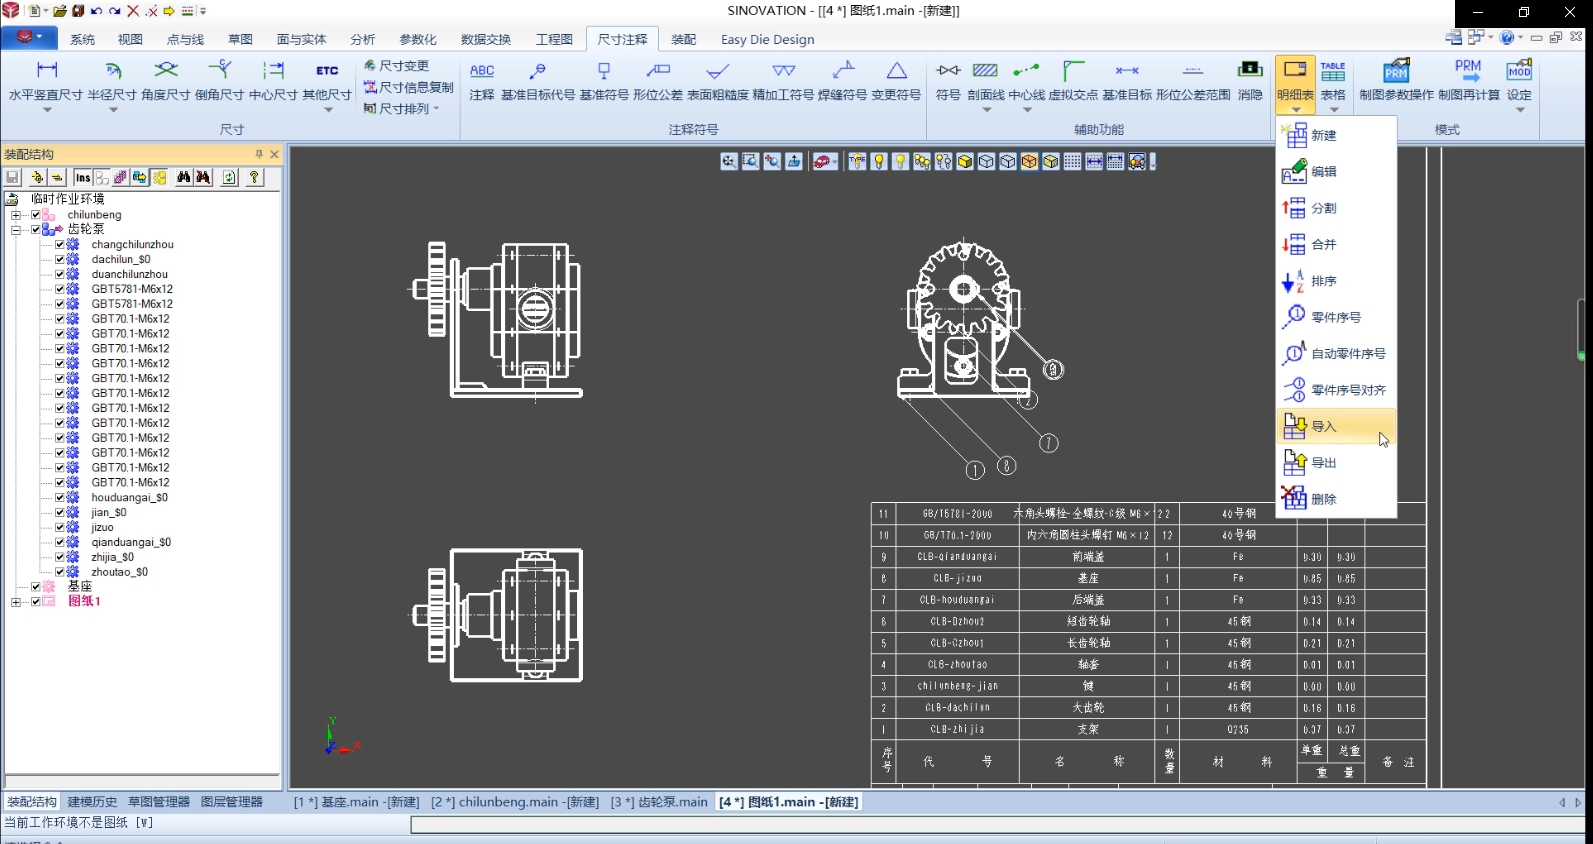
Task: Open the Easy Die Design tab
Action: [x=767, y=39]
